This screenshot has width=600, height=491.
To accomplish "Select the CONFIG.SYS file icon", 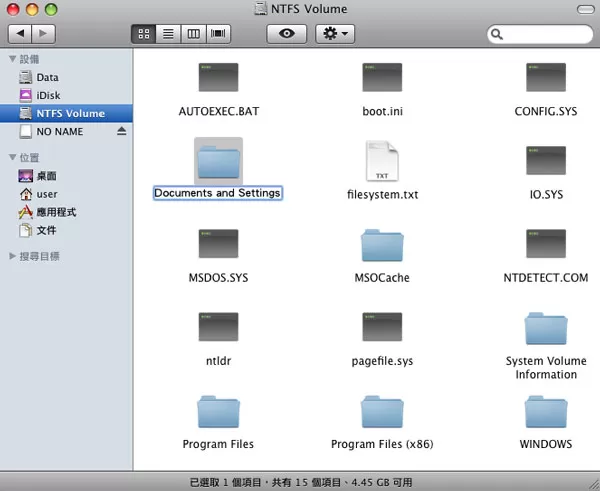I will click(x=546, y=77).
